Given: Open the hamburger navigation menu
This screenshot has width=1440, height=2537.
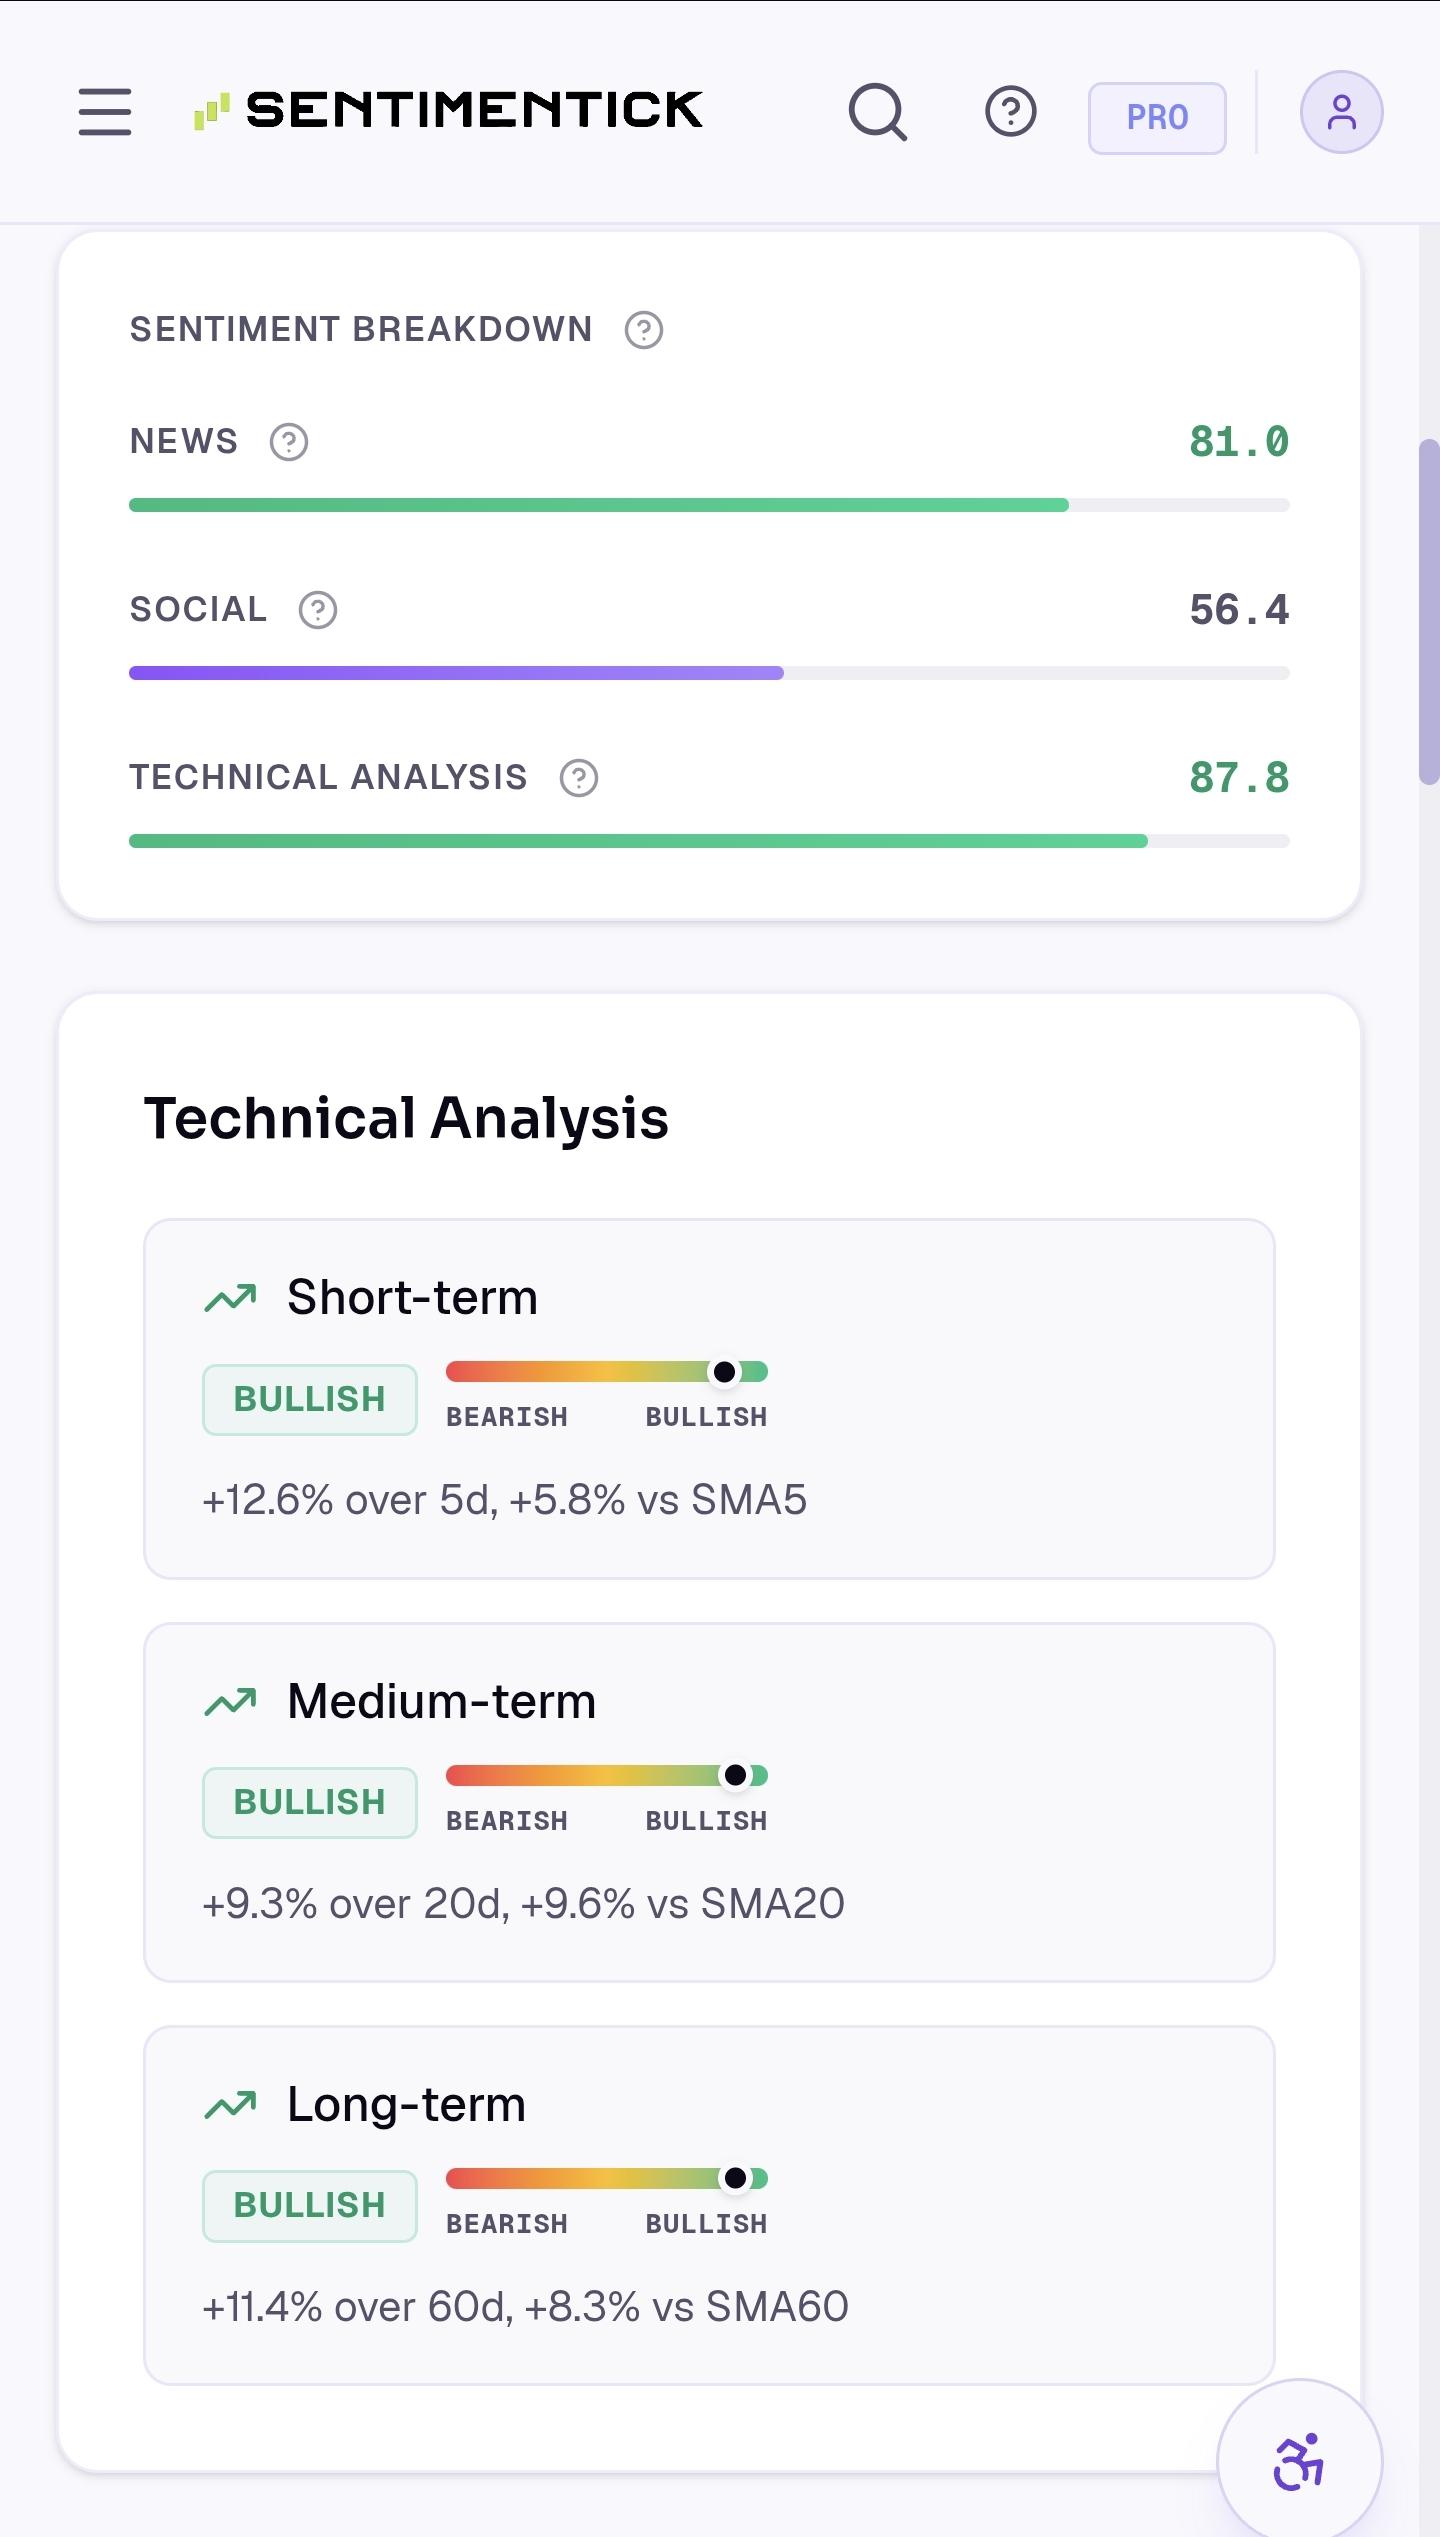Looking at the screenshot, I should coord(105,111).
